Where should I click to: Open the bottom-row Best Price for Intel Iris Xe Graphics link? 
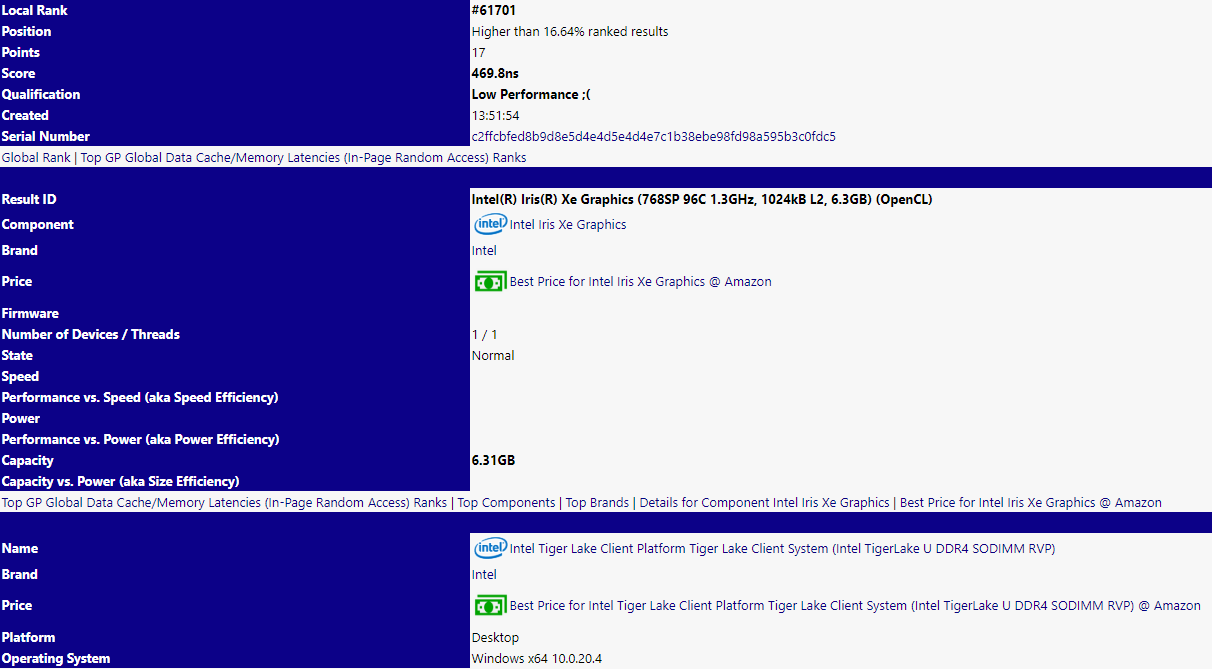[x=1031, y=503]
